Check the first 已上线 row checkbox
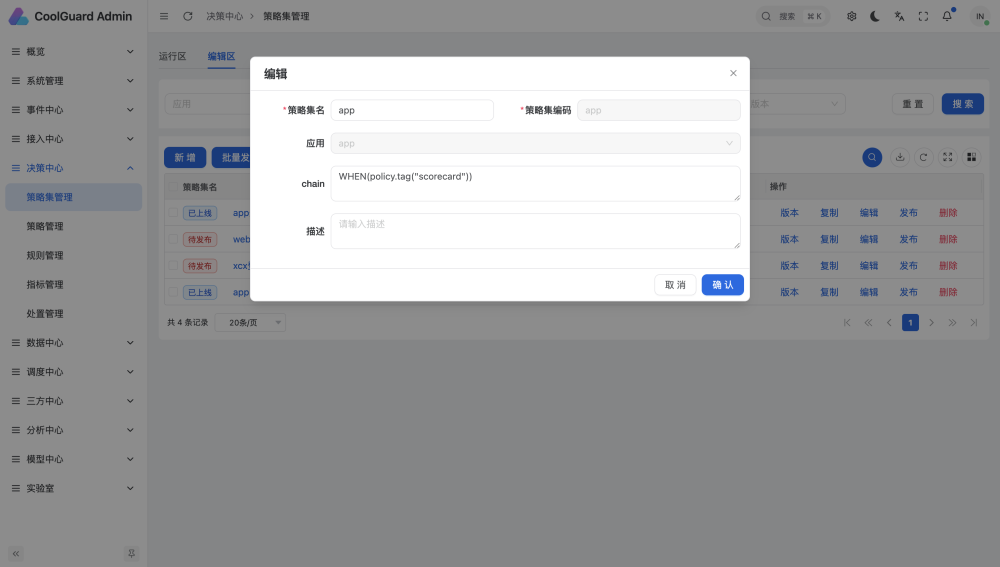Image resolution: width=1000 pixels, height=567 pixels. coord(173,213)
